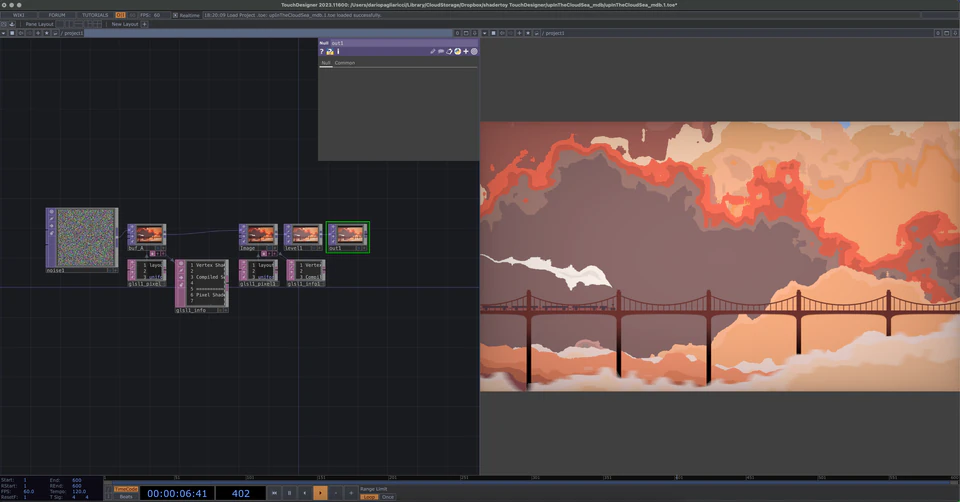Viewport: 960px width, 502px height.
Task: Toggle viewer active flag on noise1 node
Action: pyautogui.click(x=116, y=270)
